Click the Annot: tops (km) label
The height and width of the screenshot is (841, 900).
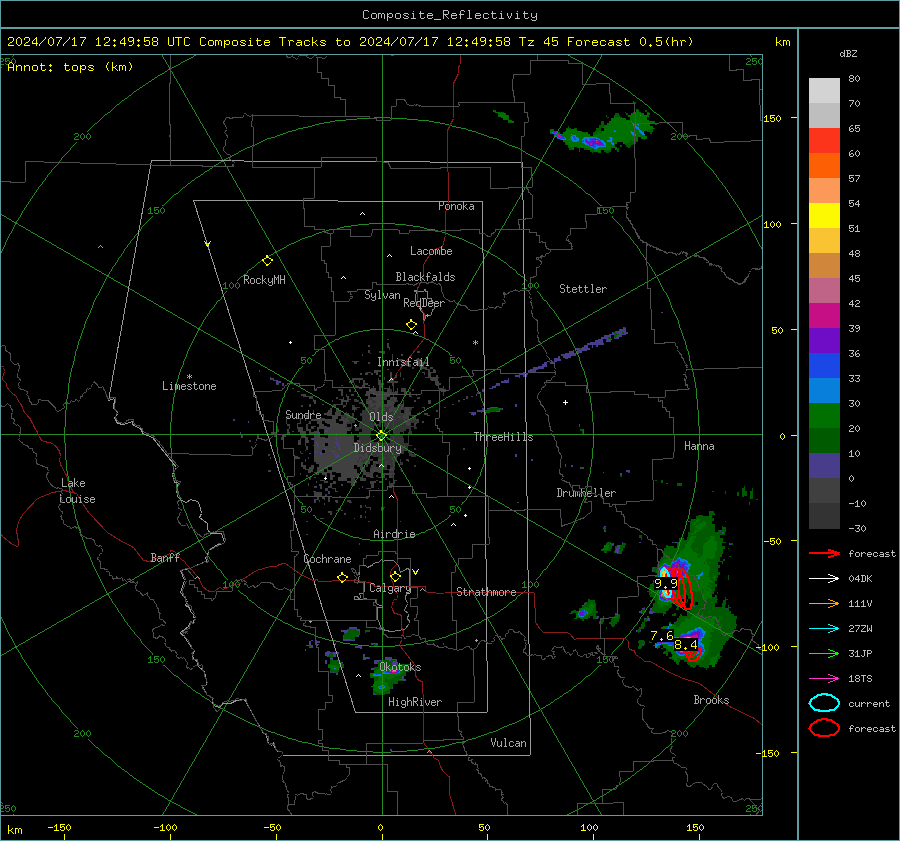point(70,67)
